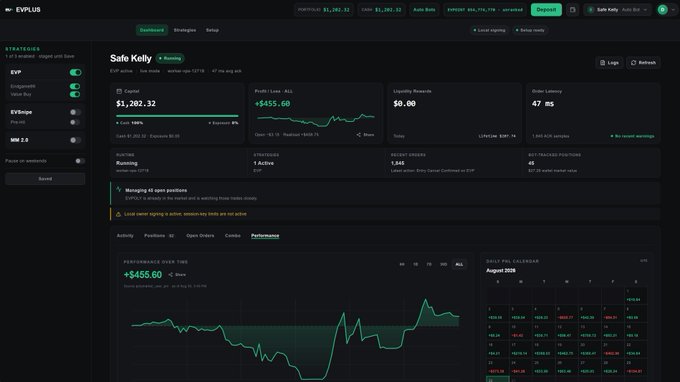Click the $0.00 Liquidity Rewards value
The width and height of the screenshot is (680, 382).
pos(404,104)
